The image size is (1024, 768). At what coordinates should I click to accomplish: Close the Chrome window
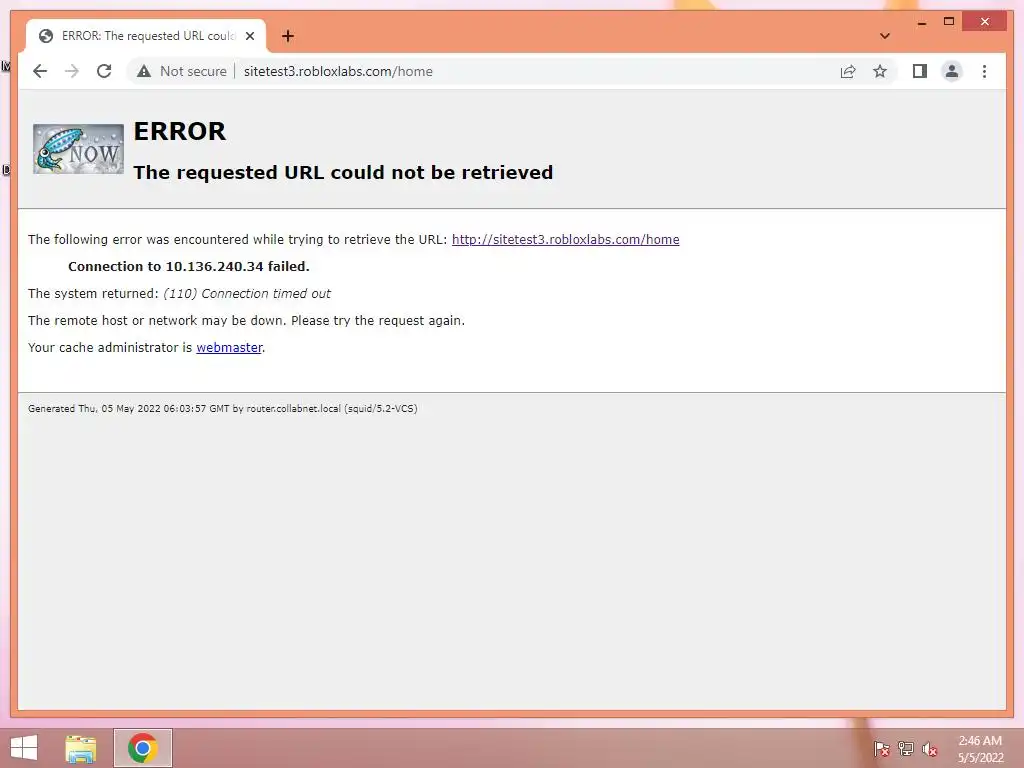point(985,22)
